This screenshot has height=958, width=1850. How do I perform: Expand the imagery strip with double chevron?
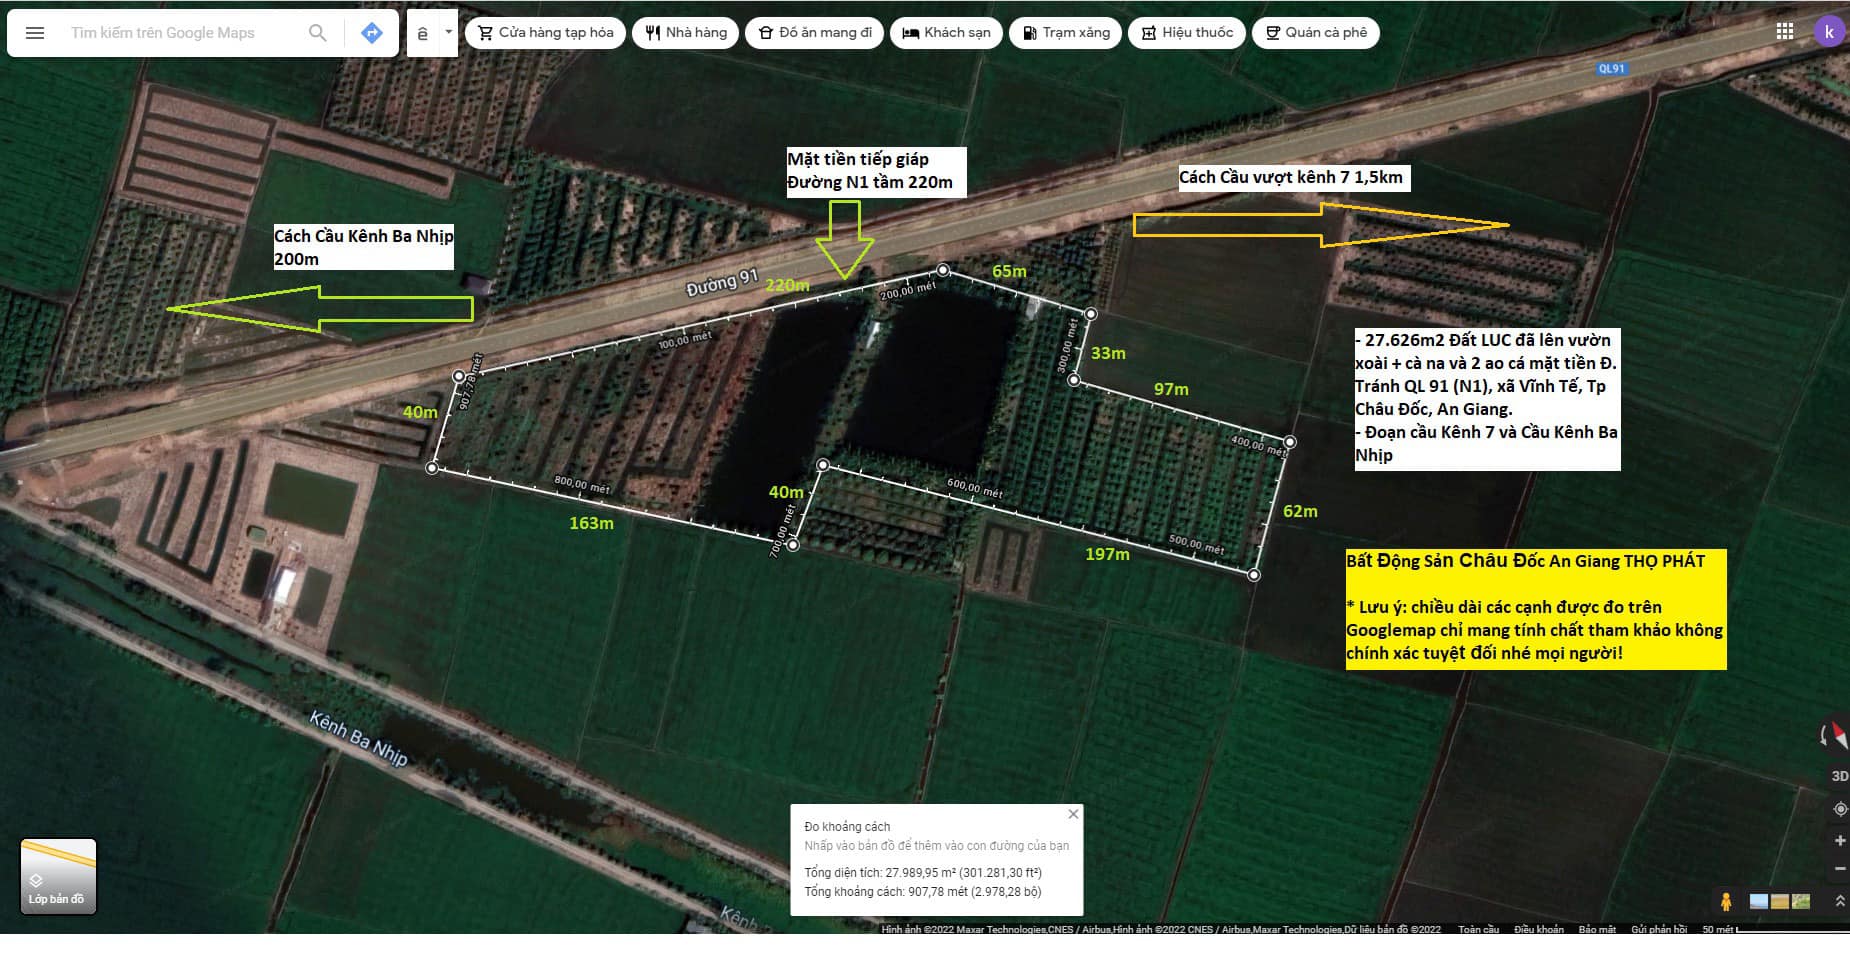pyautogui.click(x=1839, y=901)
